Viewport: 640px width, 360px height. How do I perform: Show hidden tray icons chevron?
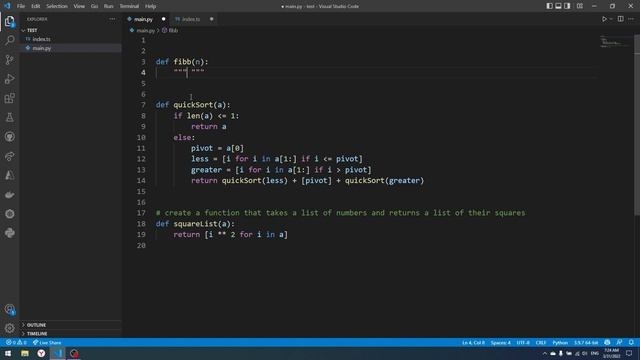point(544,353)
